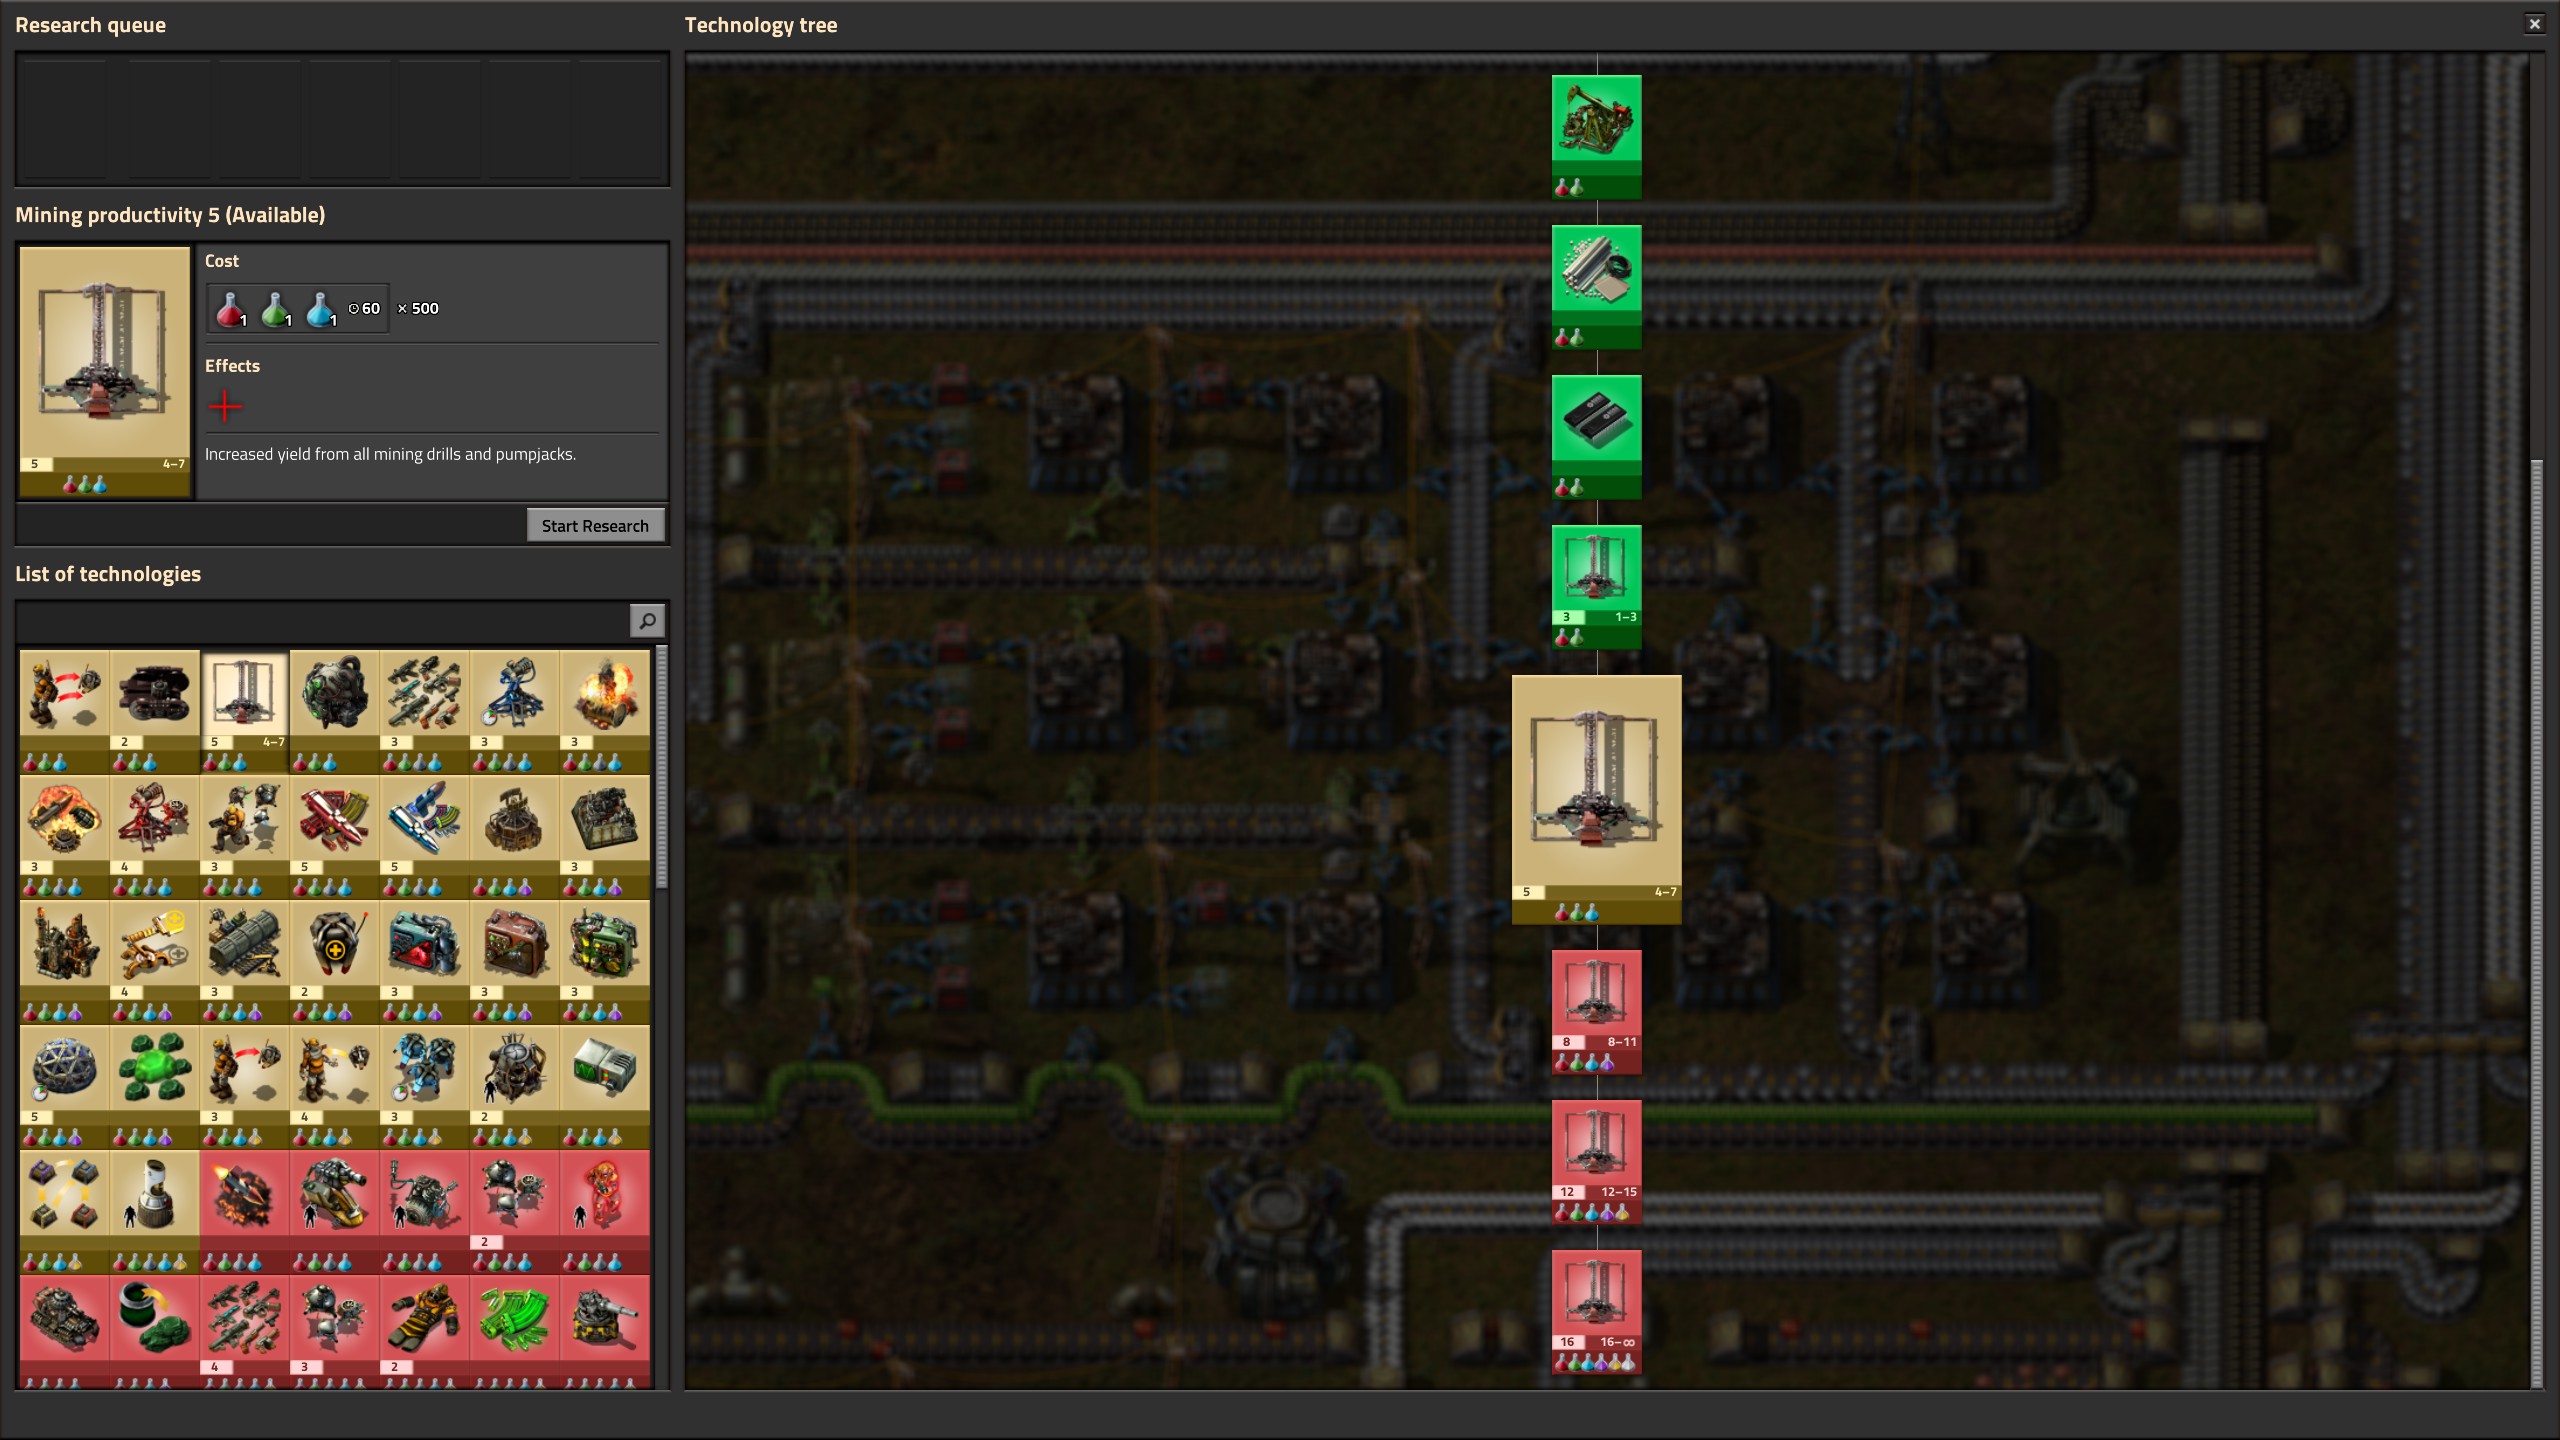
Task: Select the green Effectivity module 3 technology
Action: click(605, 962)
